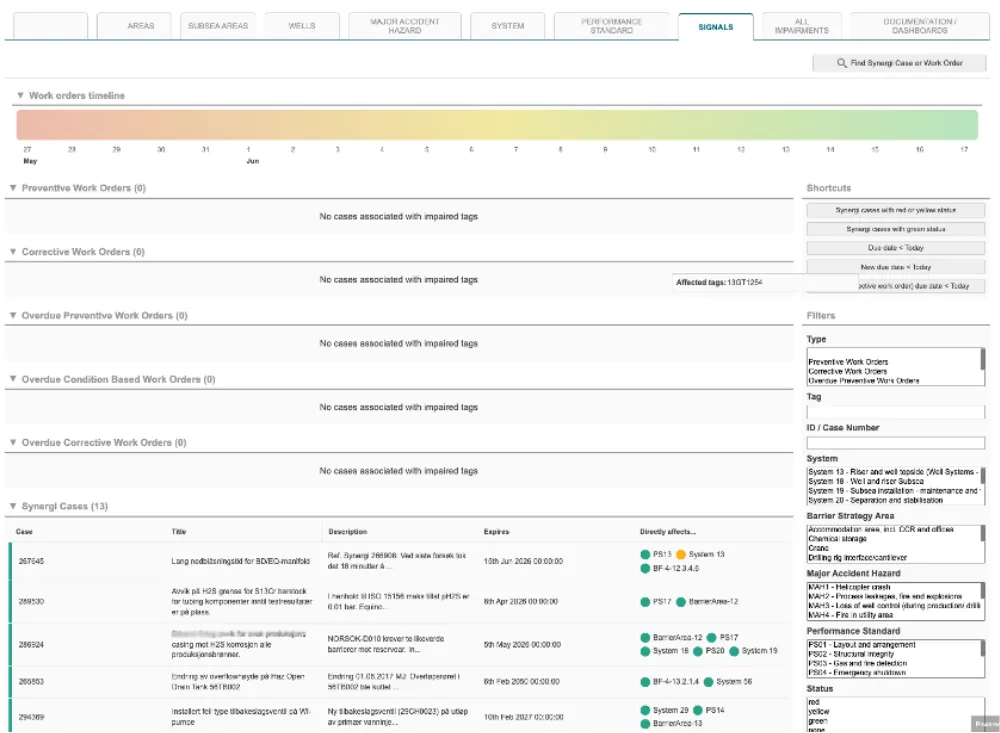Click the work orders timeline gradient bar
Screen dimensions: 1000x733
click(x=497, y=124)
